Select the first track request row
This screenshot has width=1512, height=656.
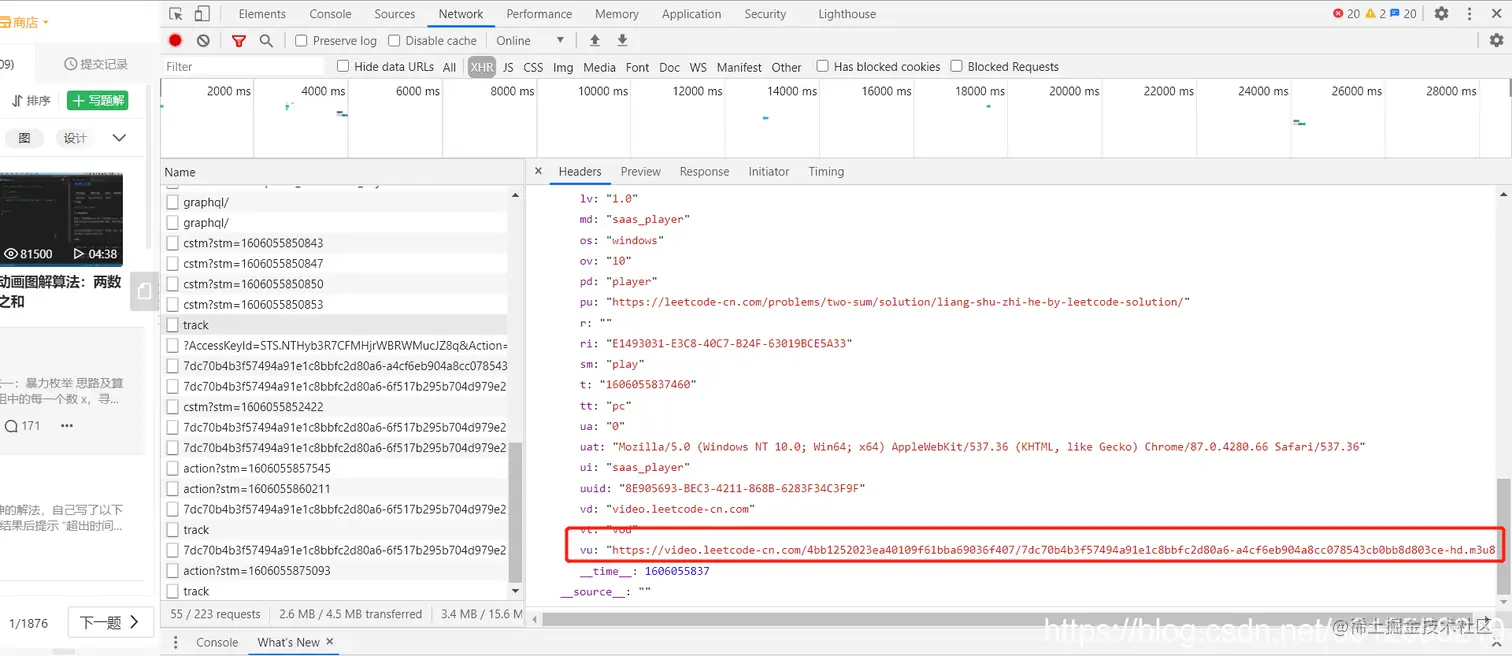pos(335,325)
